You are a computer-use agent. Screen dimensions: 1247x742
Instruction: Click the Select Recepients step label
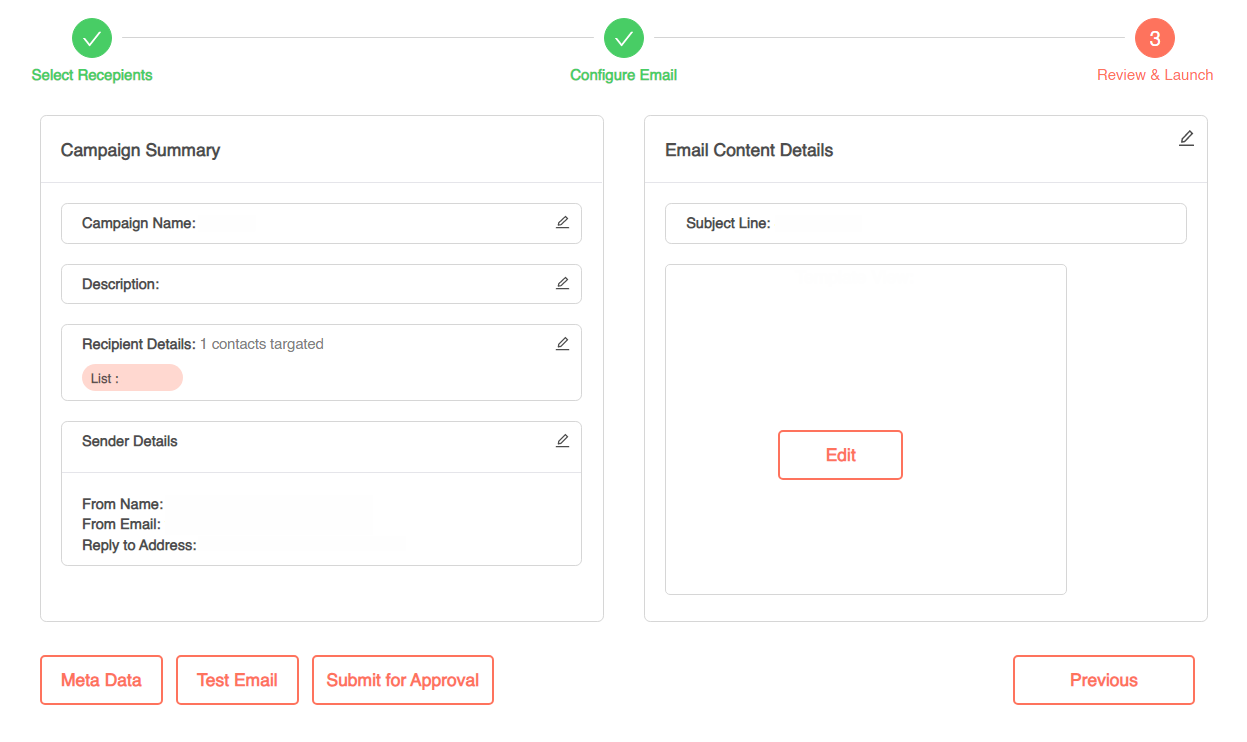pos(91,74)
